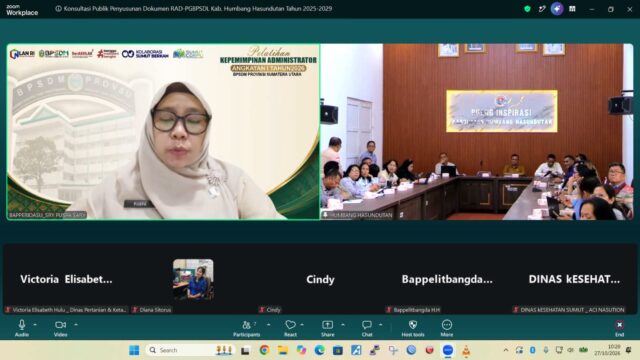640x360 pixels.
Task: Open Google Chrome from the taskbar
Action: click(x=264, y=350)
